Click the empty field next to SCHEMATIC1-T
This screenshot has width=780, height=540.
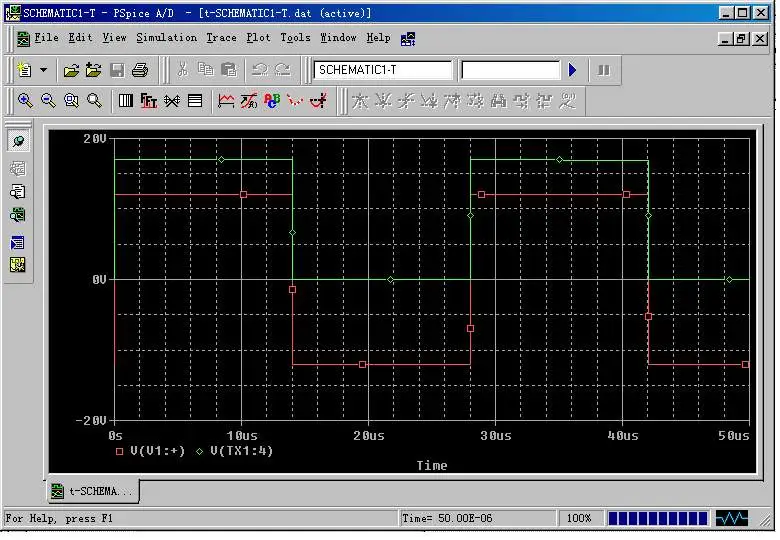tap(511, 70)
